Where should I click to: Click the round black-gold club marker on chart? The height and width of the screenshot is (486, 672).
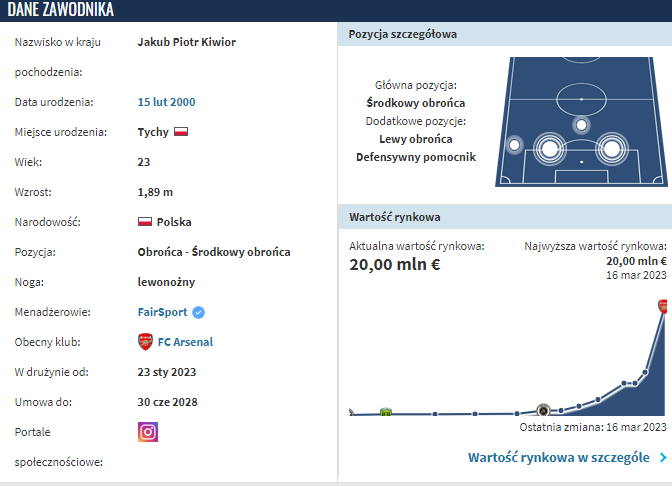[543, 410]
